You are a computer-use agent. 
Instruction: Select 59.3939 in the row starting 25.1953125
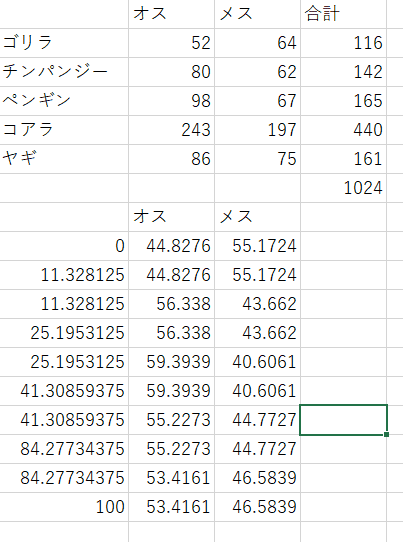tap(171, 363)
